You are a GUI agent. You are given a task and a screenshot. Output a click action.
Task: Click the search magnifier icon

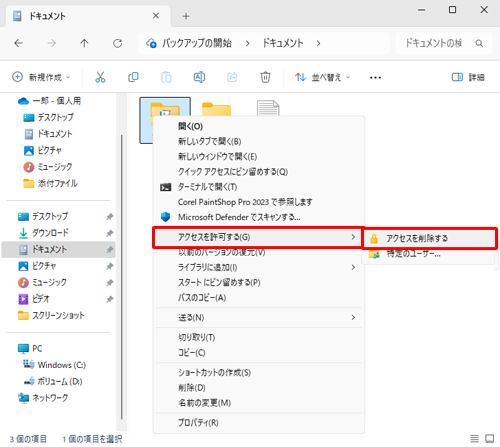click(x=479, y=43)
